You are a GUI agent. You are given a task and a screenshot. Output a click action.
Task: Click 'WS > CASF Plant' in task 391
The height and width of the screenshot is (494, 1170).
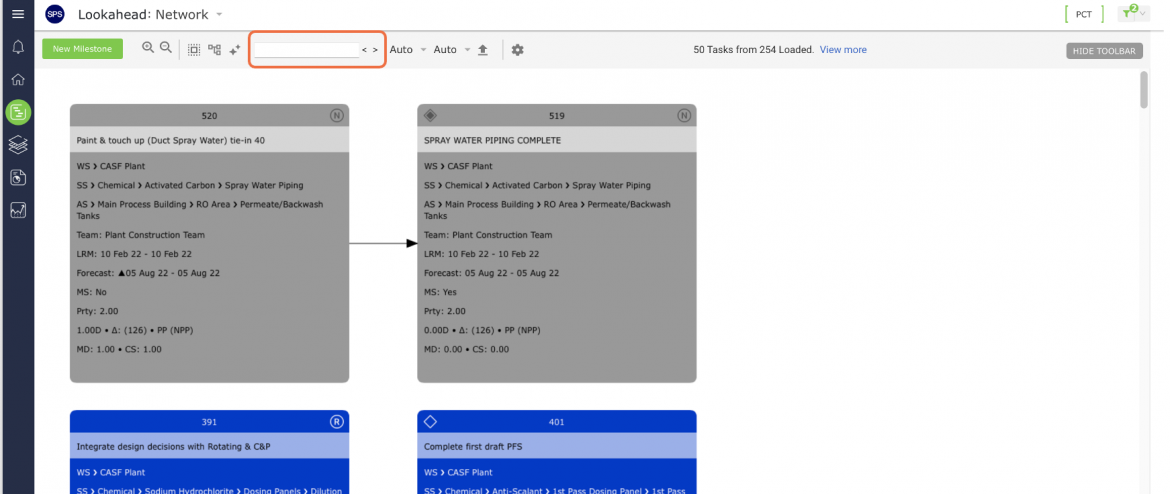[111, 472]
